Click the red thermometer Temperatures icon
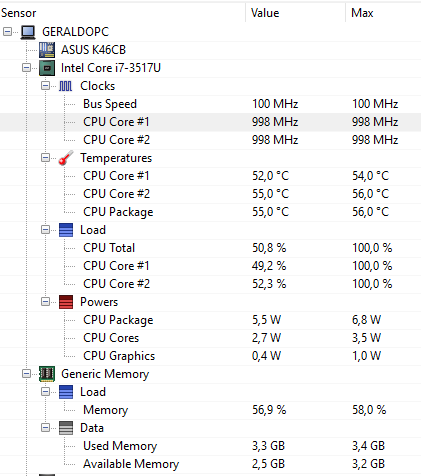 tap(66, 158)
